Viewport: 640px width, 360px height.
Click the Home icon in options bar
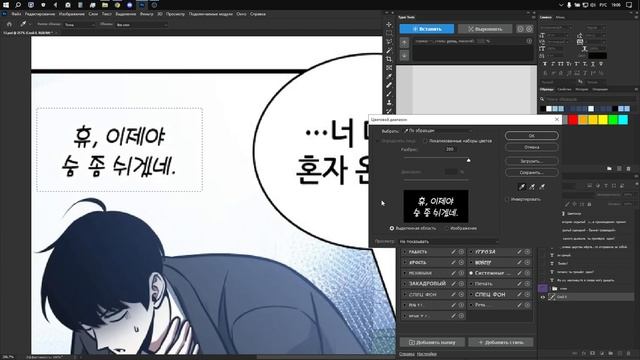pyautogui.click(x=9, y=24)
